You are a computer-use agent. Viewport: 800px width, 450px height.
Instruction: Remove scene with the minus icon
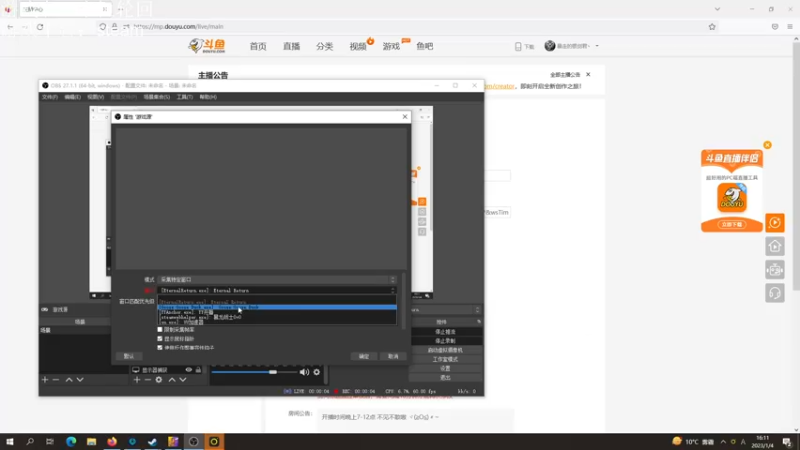[x=56, y=380]
